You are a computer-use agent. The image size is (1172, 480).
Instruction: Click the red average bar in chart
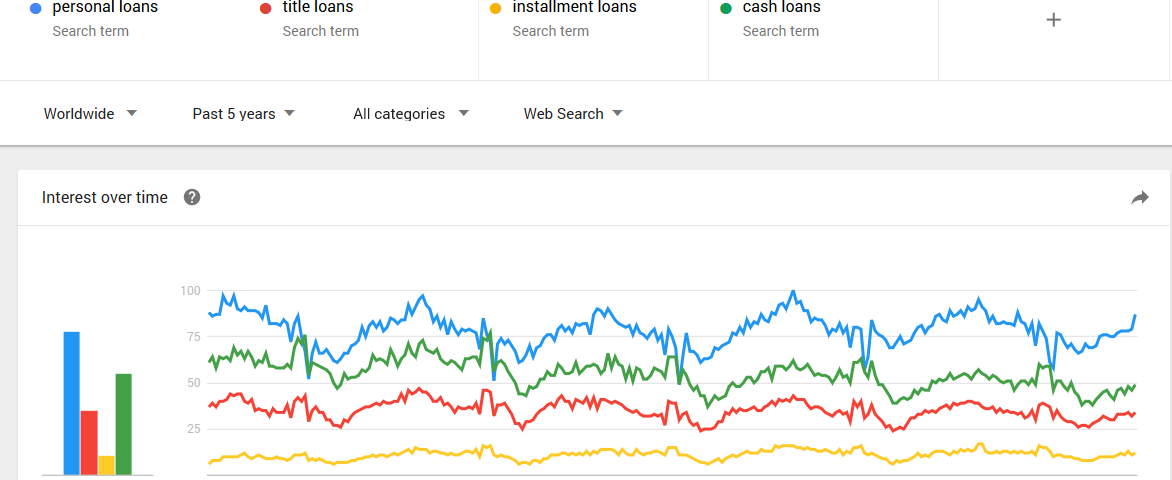(x=89, y=443)
